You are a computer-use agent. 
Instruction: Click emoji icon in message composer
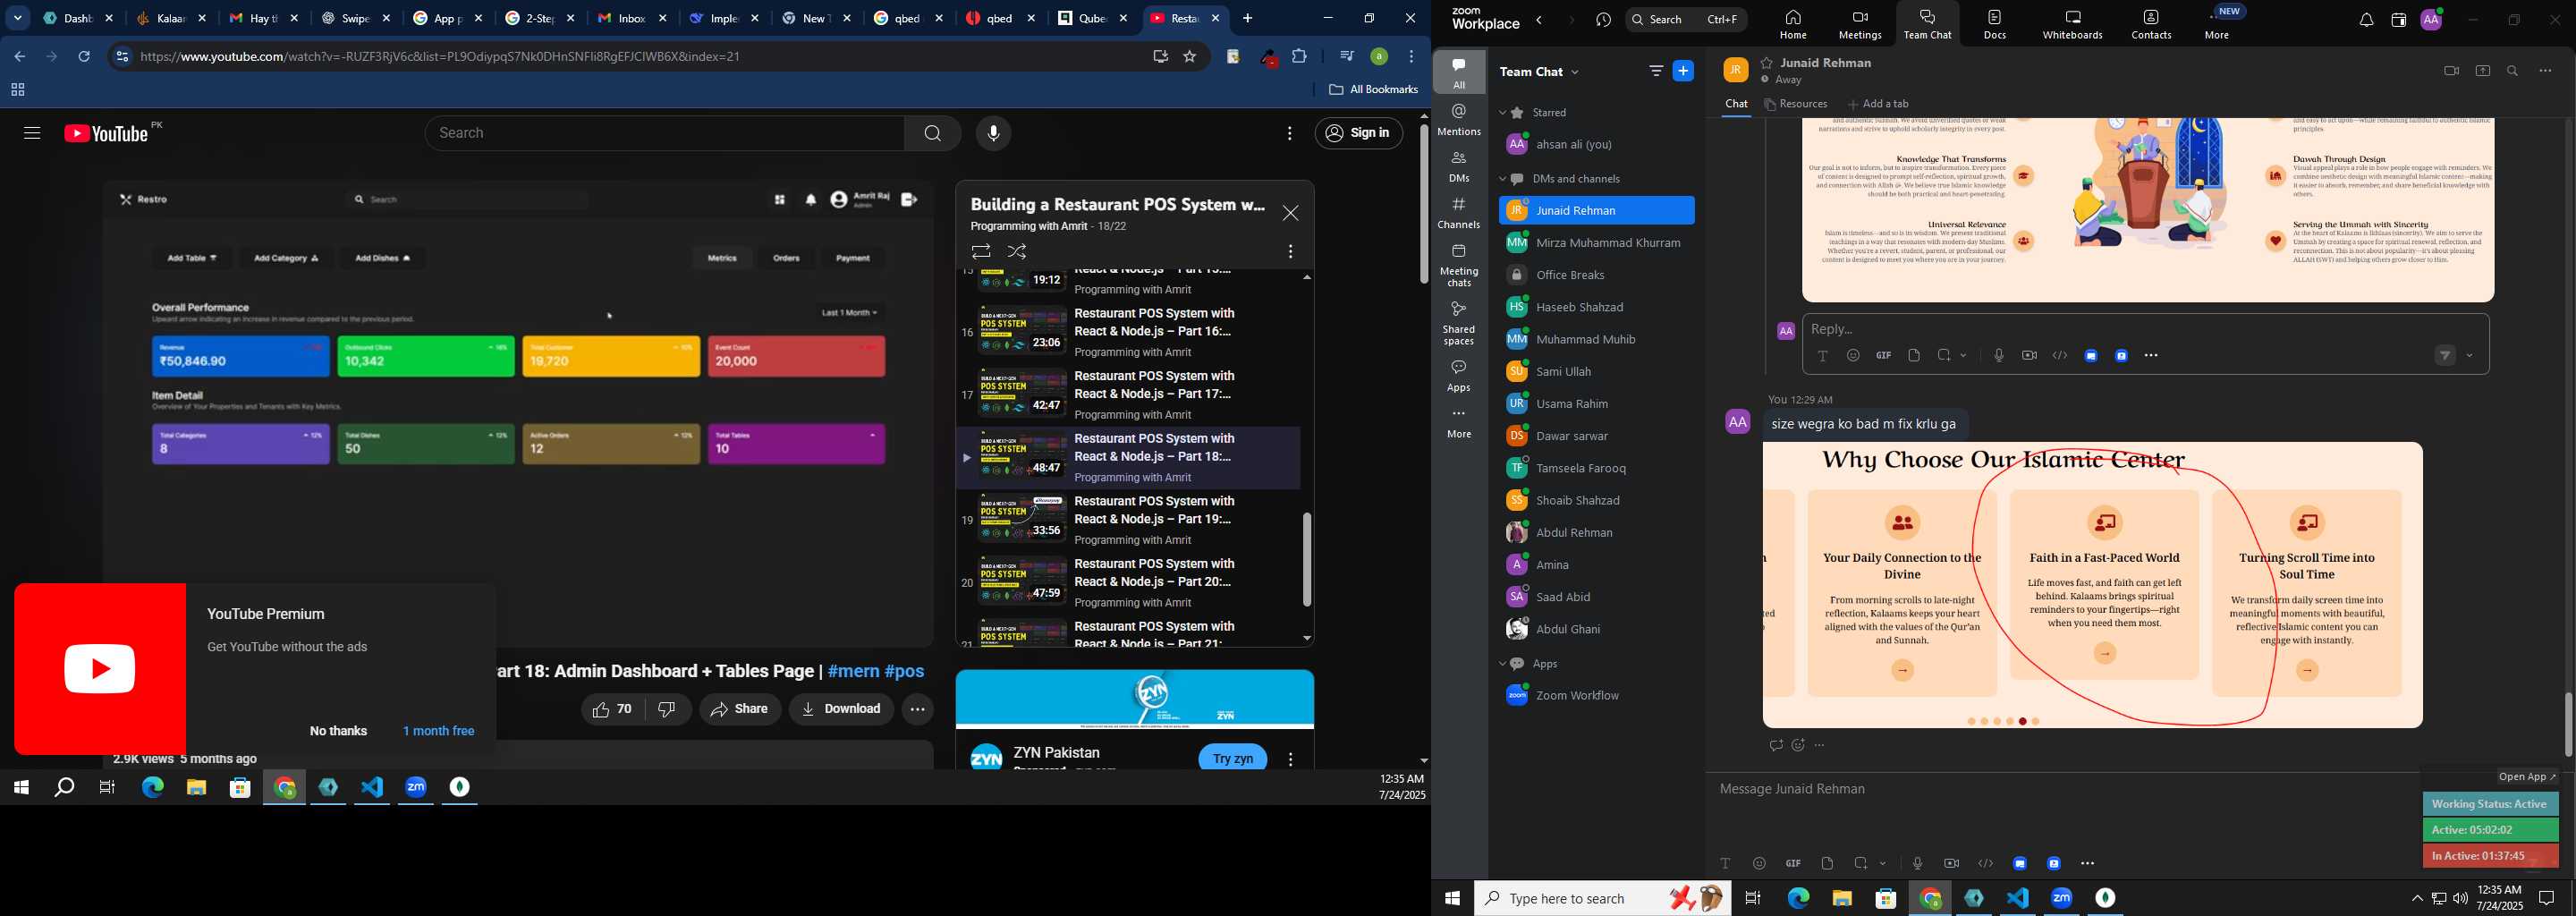[1759, 863]
